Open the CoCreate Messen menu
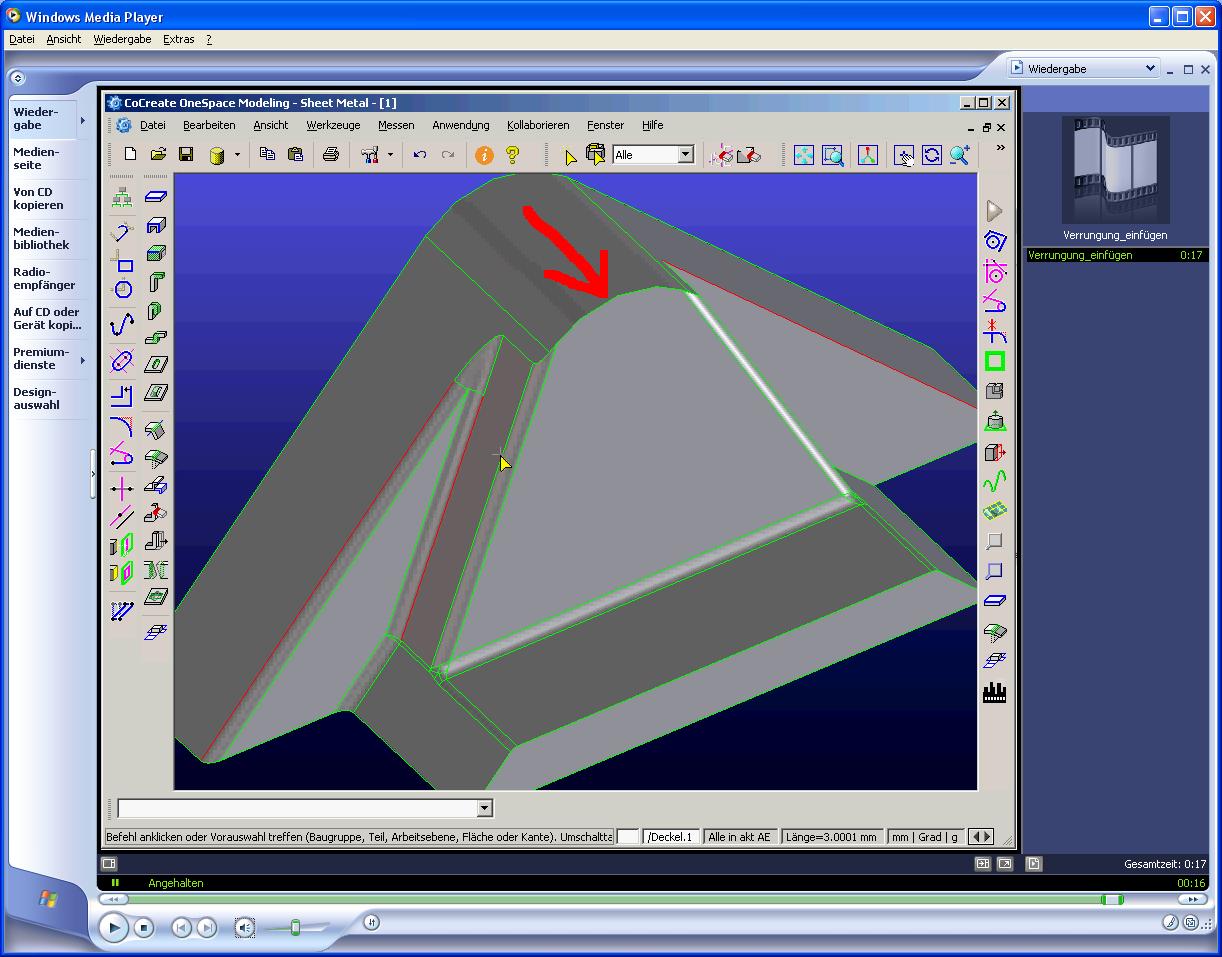 click(x=396, y=125)
